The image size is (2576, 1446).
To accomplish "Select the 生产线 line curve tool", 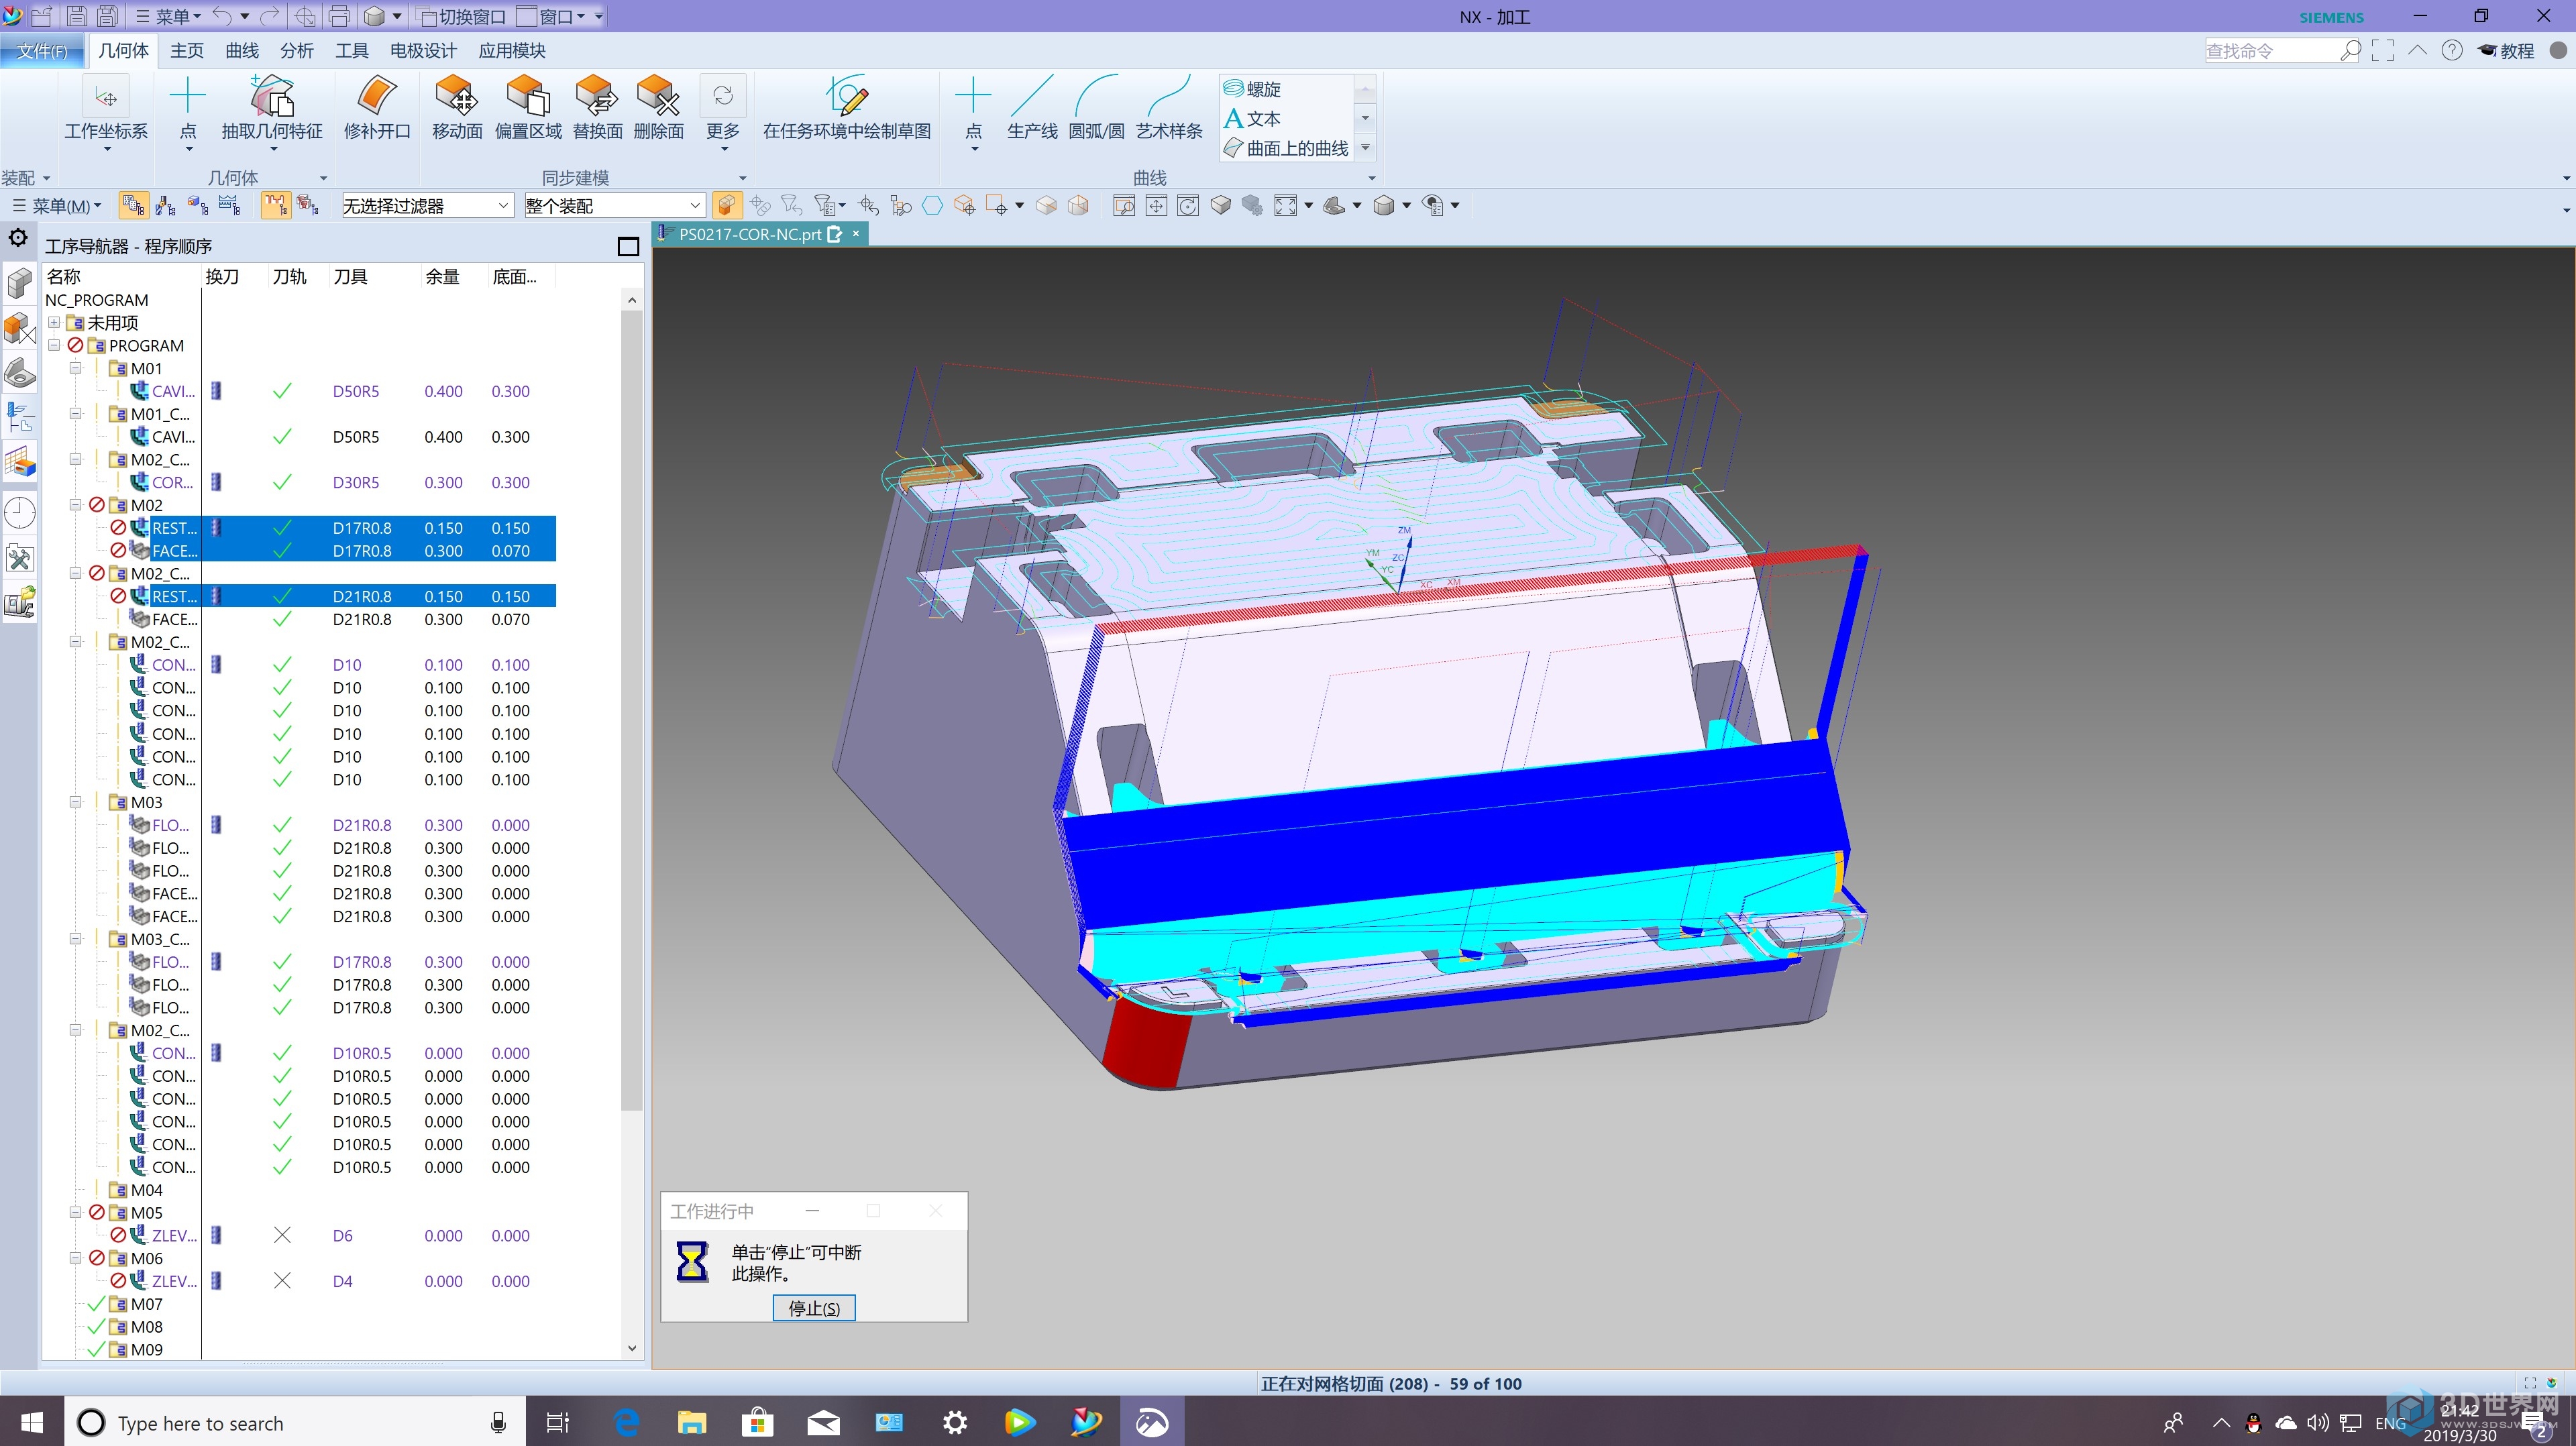I will [1032, 108].
